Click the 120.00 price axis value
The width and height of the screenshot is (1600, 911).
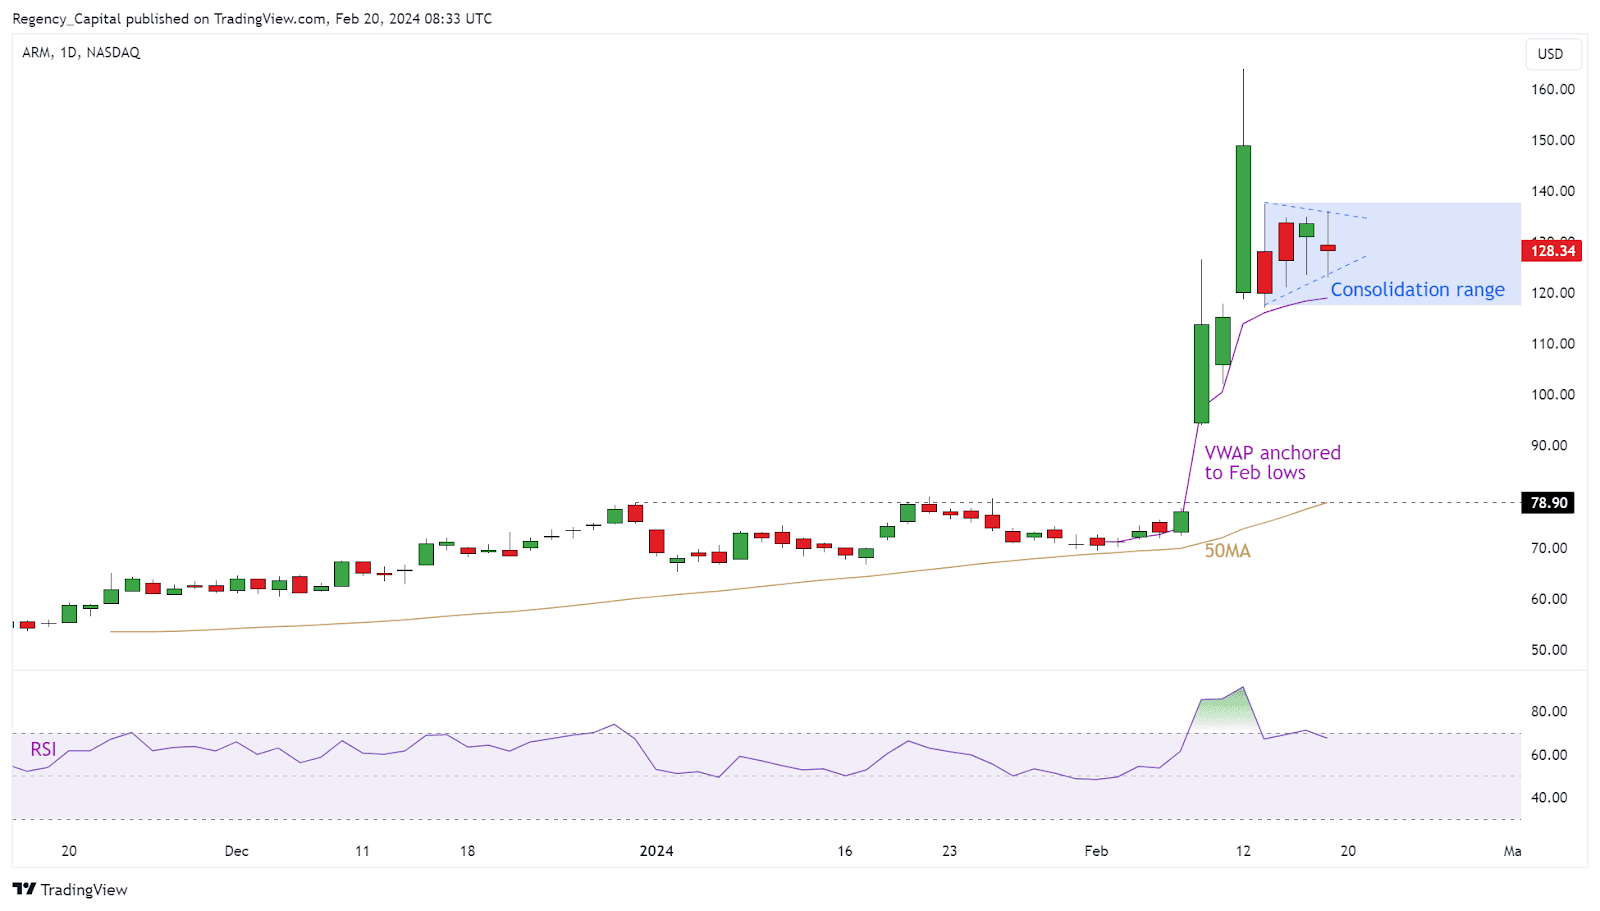[x=1552, y=293]
